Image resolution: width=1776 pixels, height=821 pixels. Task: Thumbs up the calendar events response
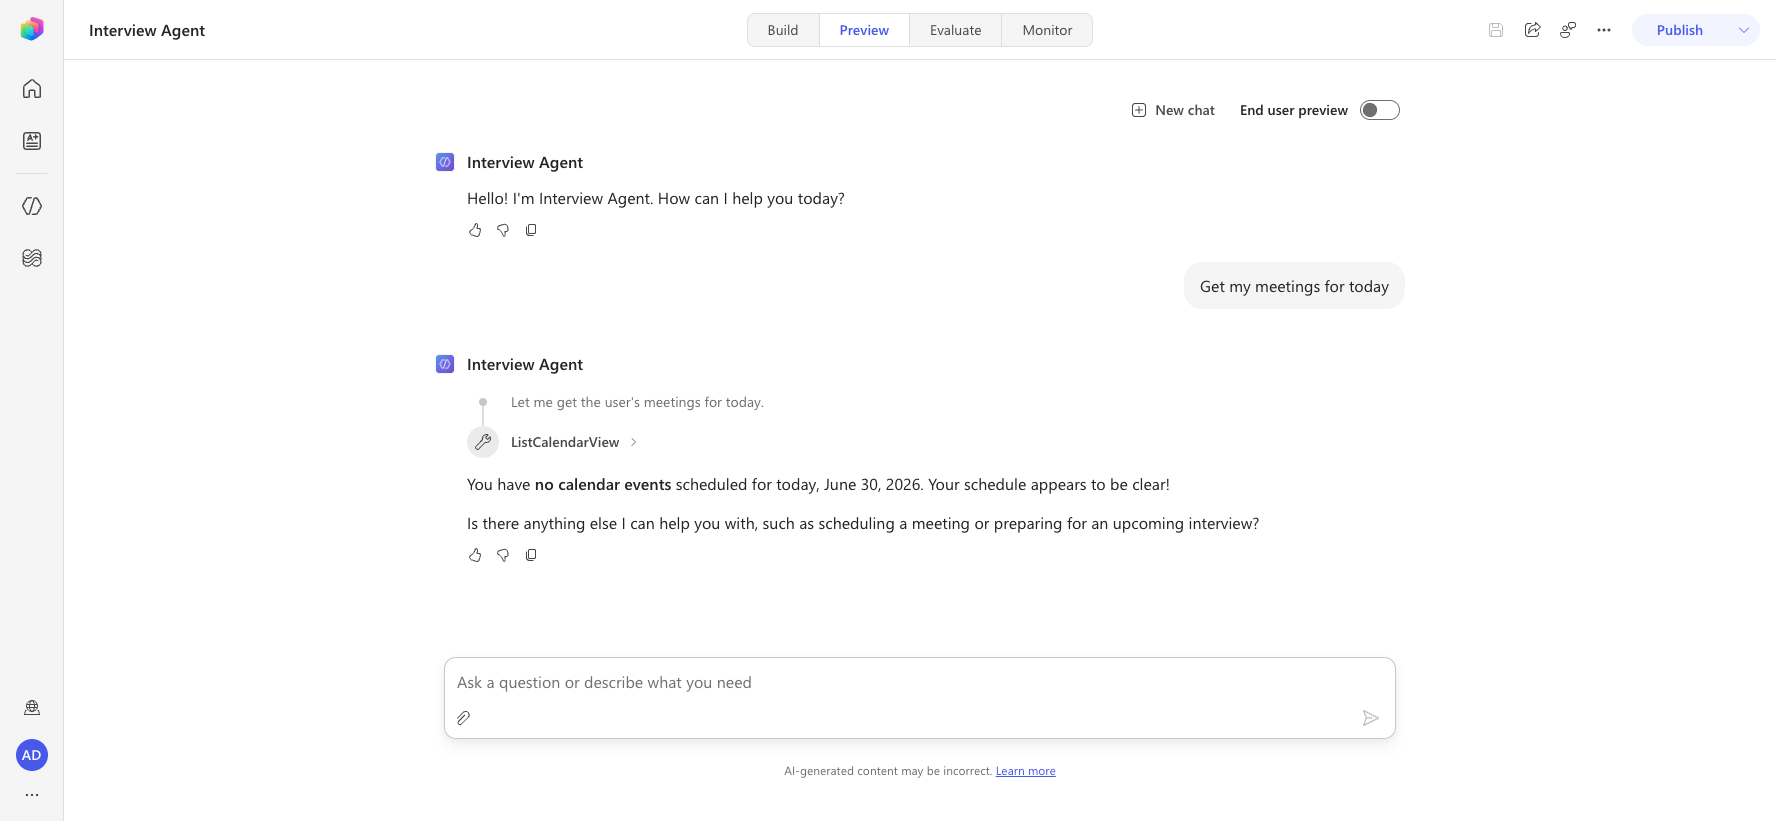(x=475, y=555)
